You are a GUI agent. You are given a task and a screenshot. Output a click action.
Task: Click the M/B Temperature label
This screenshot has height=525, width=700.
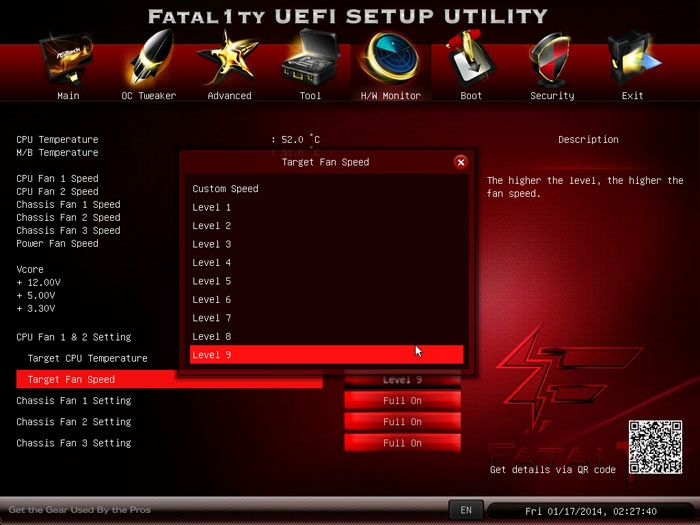click(57, 152)
